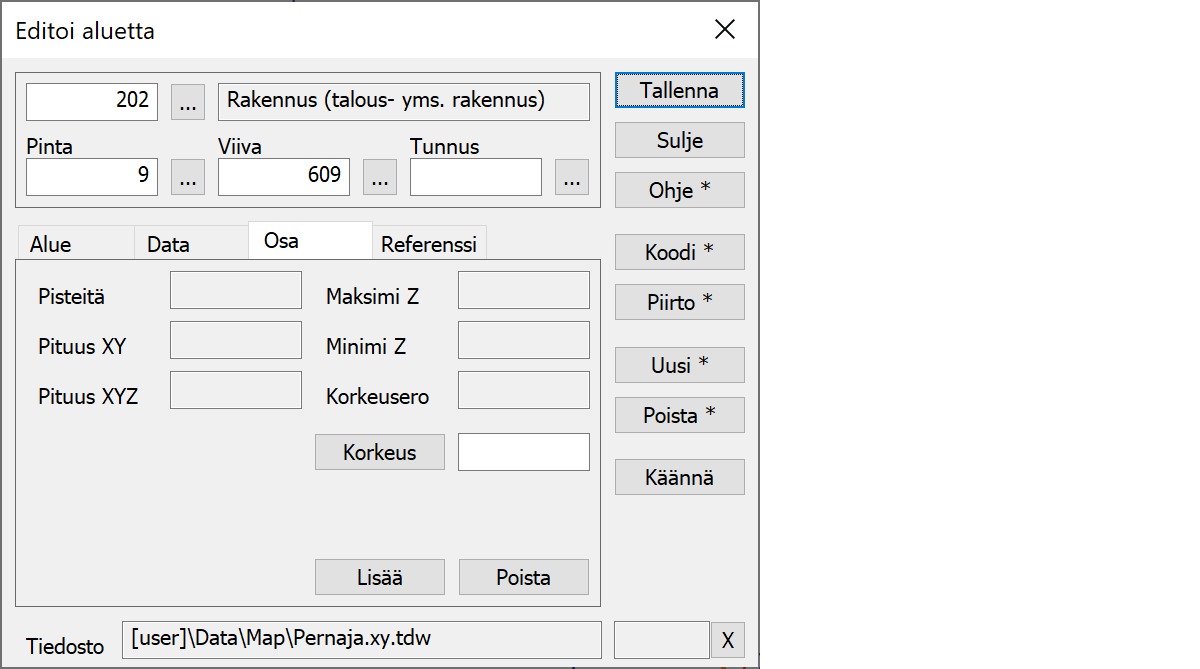
Task: Click the Korkeus button
Action: (x=379, y=452)
